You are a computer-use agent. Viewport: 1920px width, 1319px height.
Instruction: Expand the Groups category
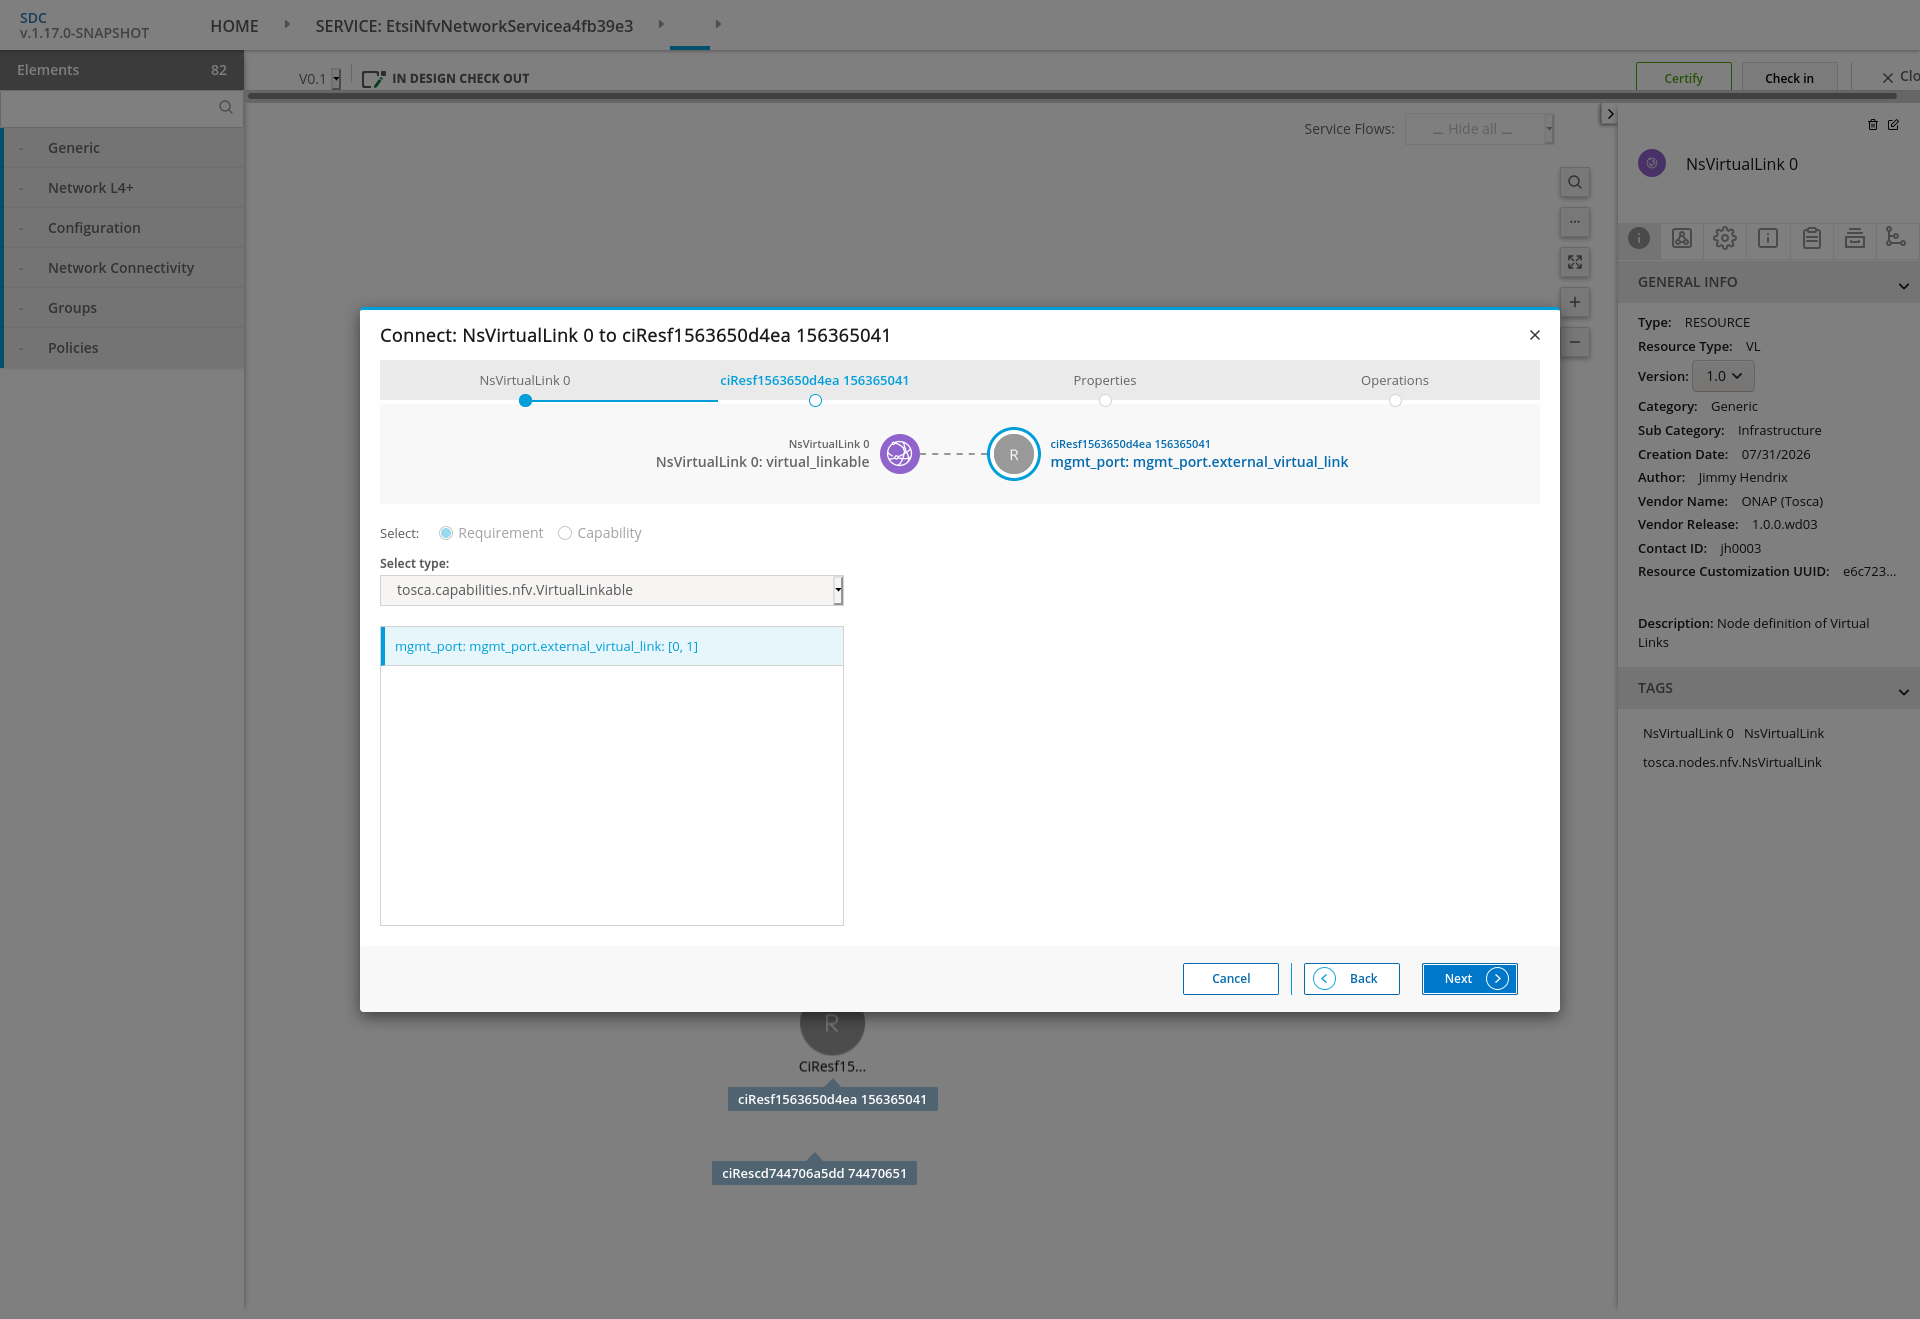pyautogui.click(x=124, y=308)
